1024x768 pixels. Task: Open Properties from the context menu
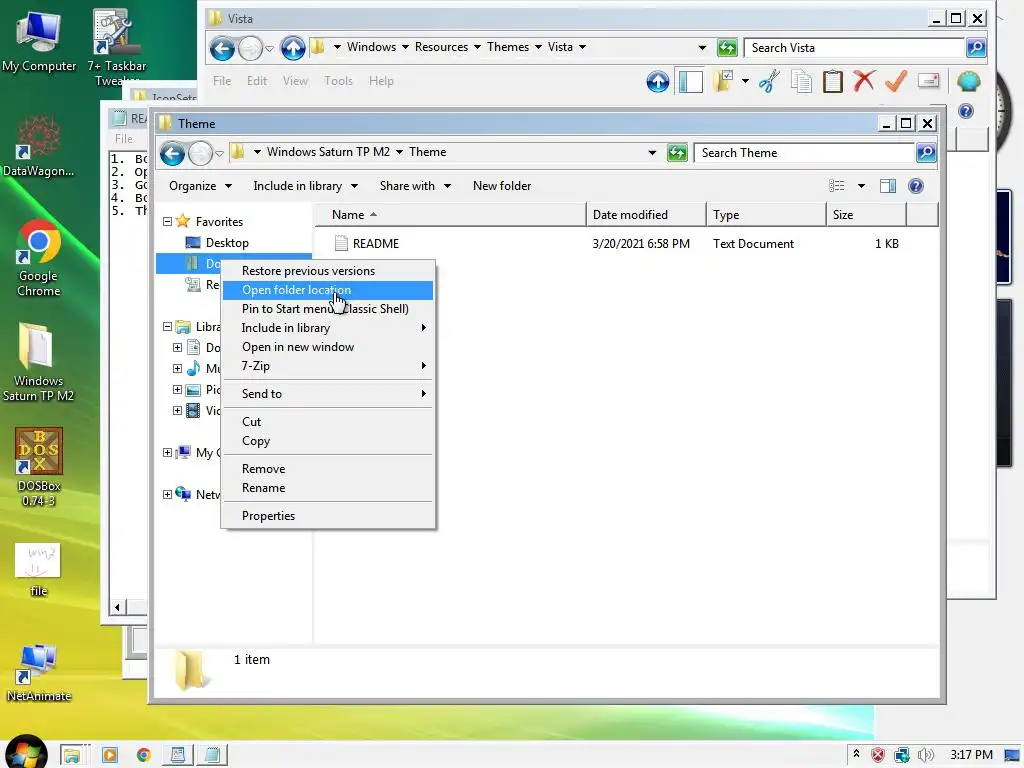coord(328,516)
